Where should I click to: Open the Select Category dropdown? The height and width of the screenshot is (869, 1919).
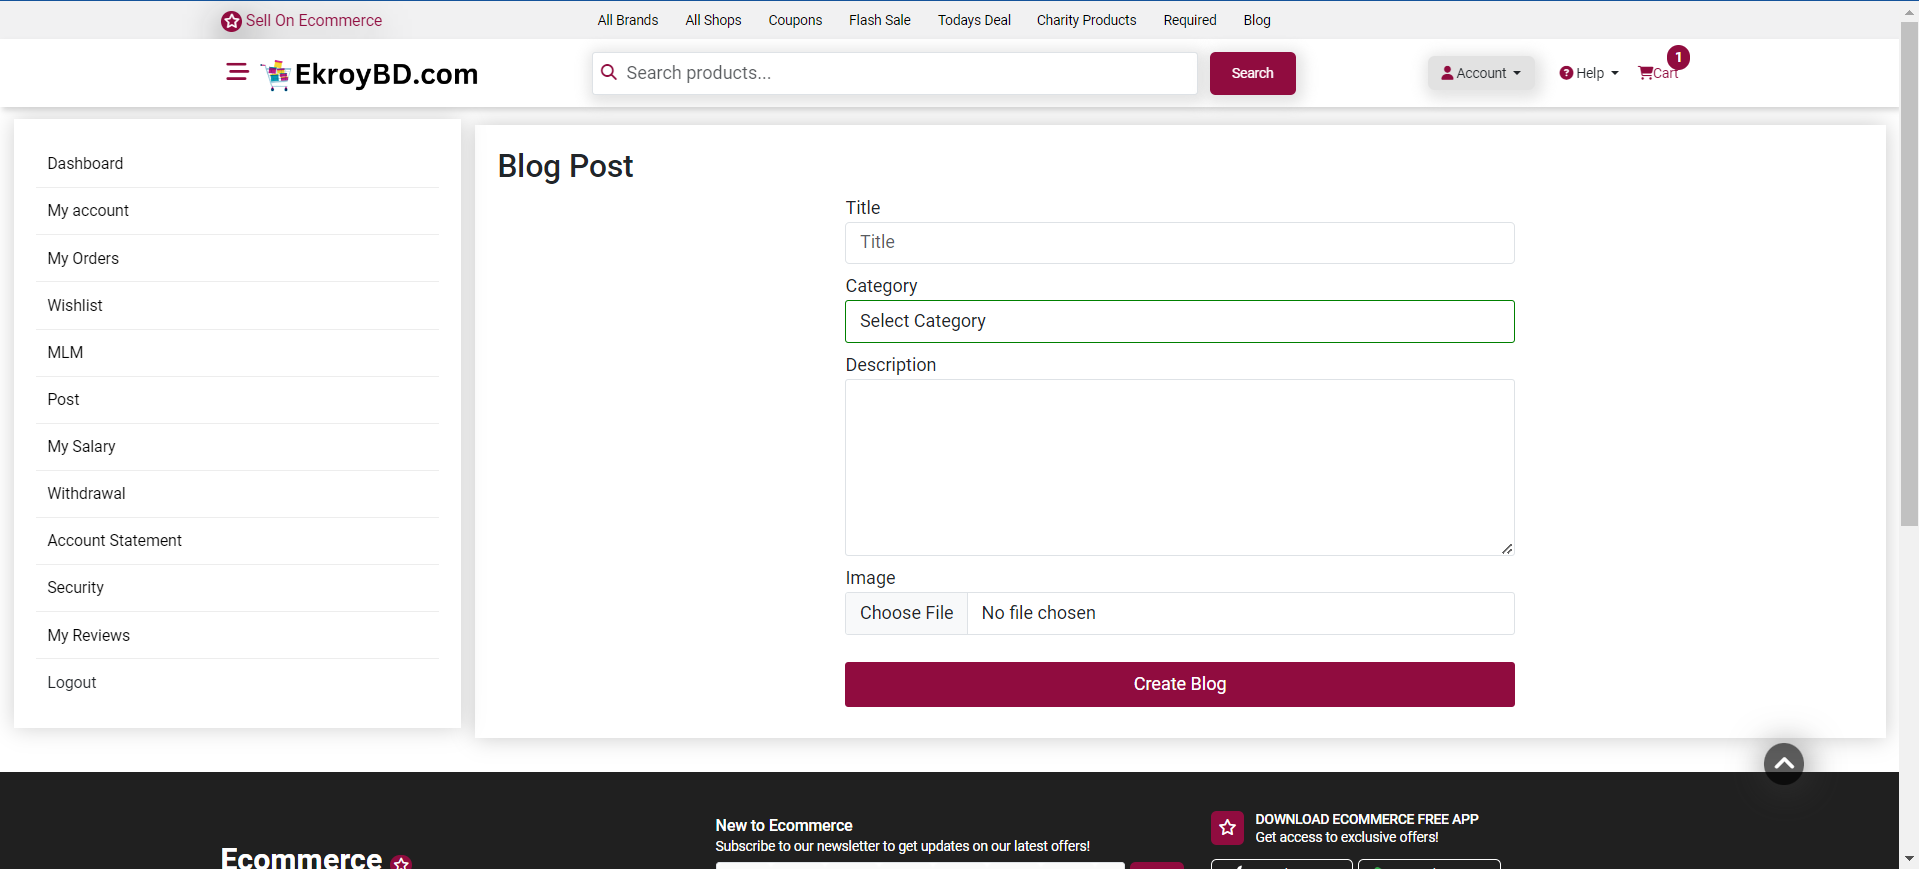tap(1179, 321)
